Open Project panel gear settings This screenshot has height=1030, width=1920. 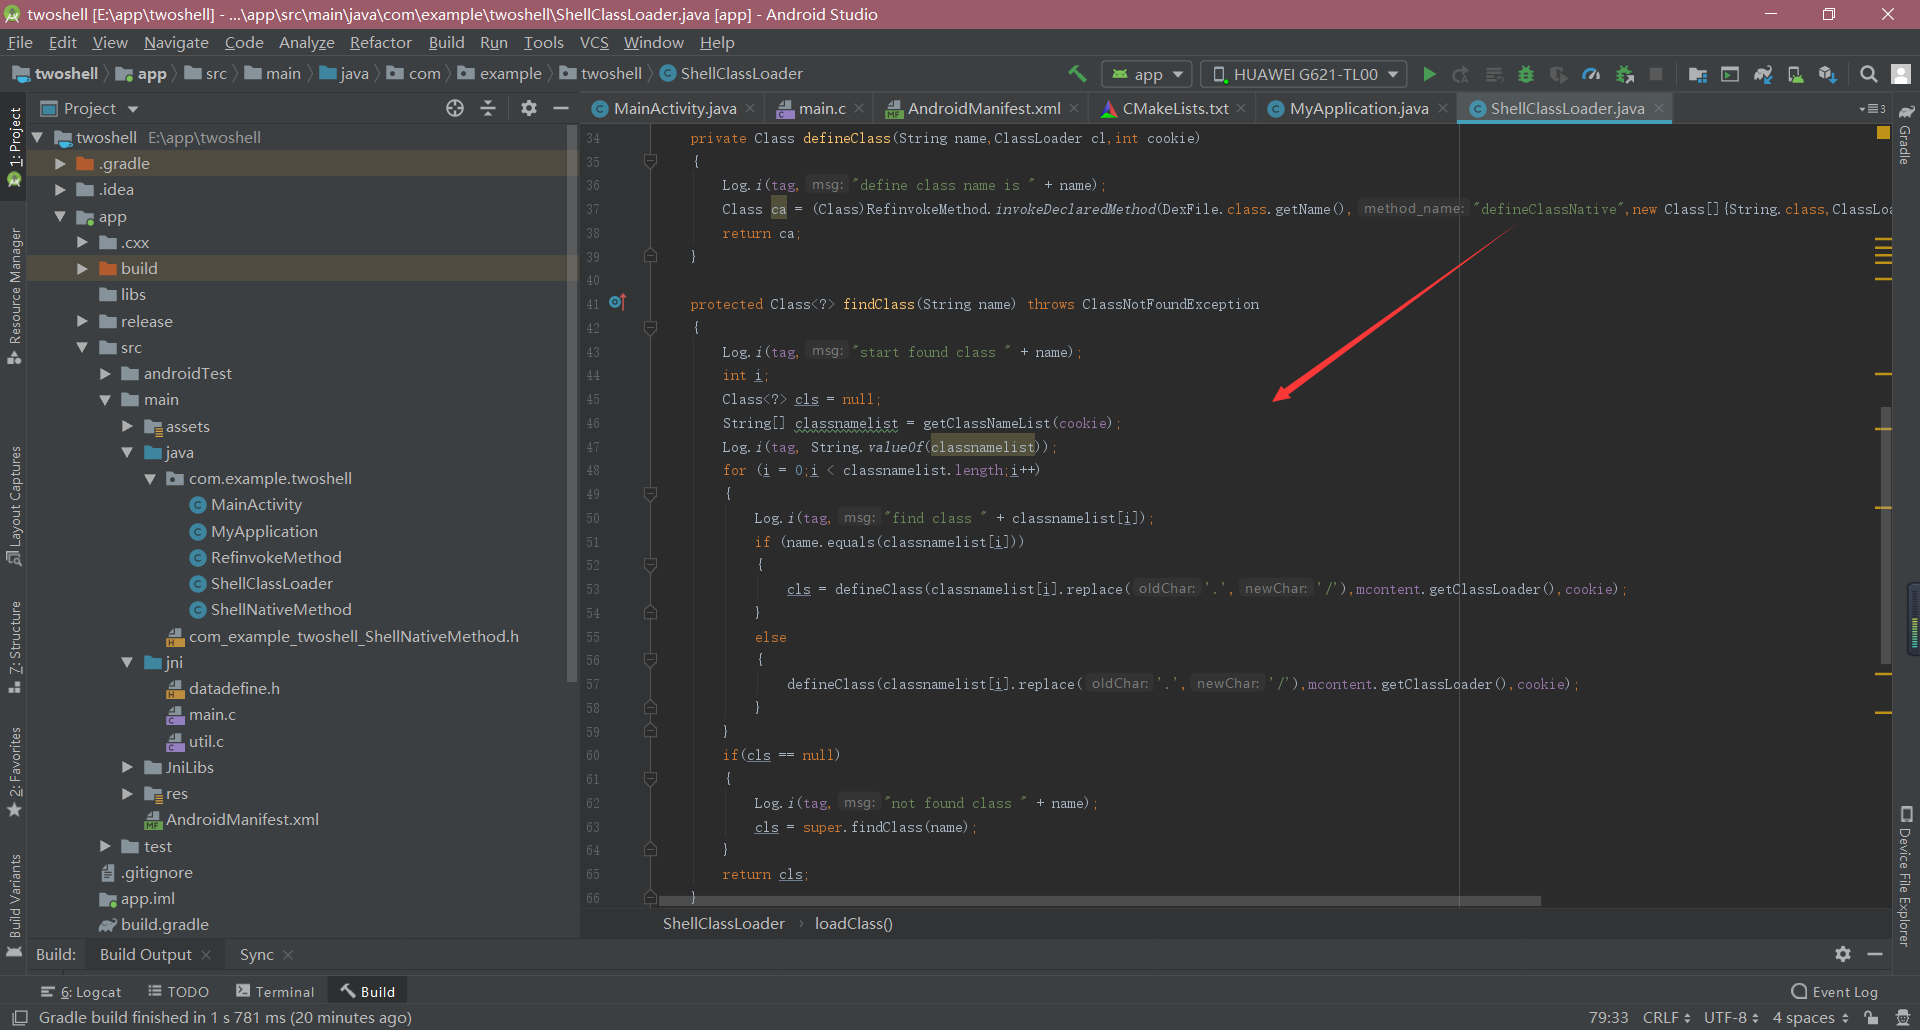tap(529, 108)
